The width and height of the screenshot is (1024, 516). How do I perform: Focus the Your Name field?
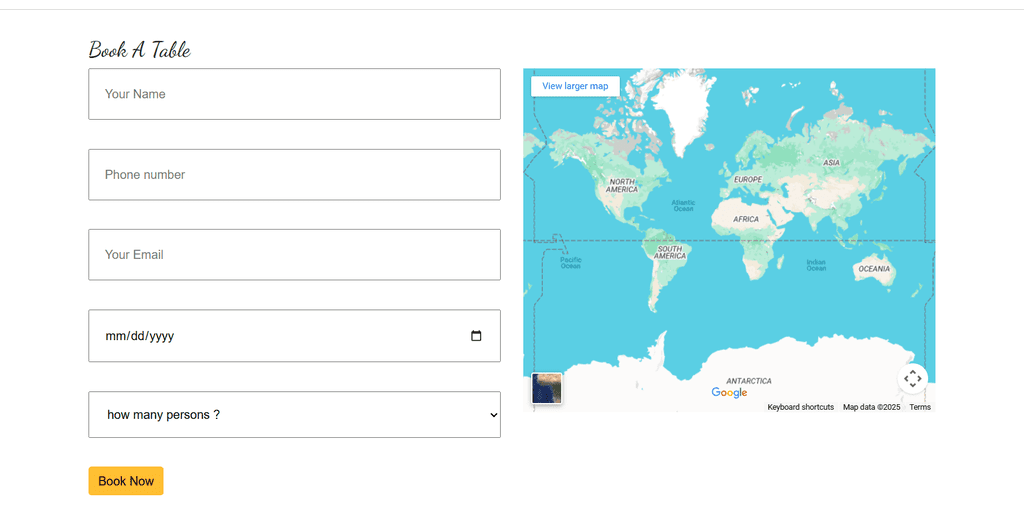[x=294, y=94]
